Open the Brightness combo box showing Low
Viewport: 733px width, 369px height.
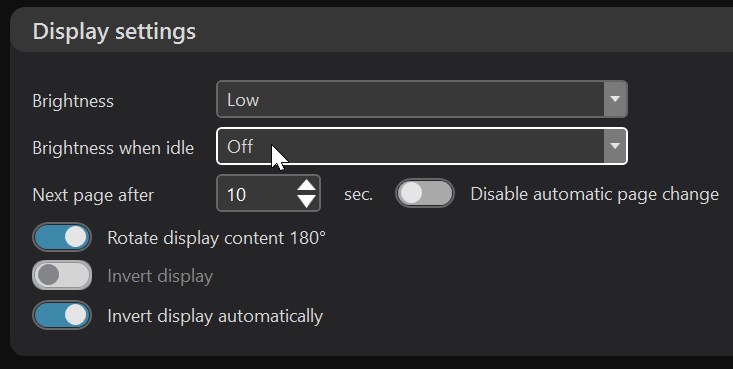point(422,99)
